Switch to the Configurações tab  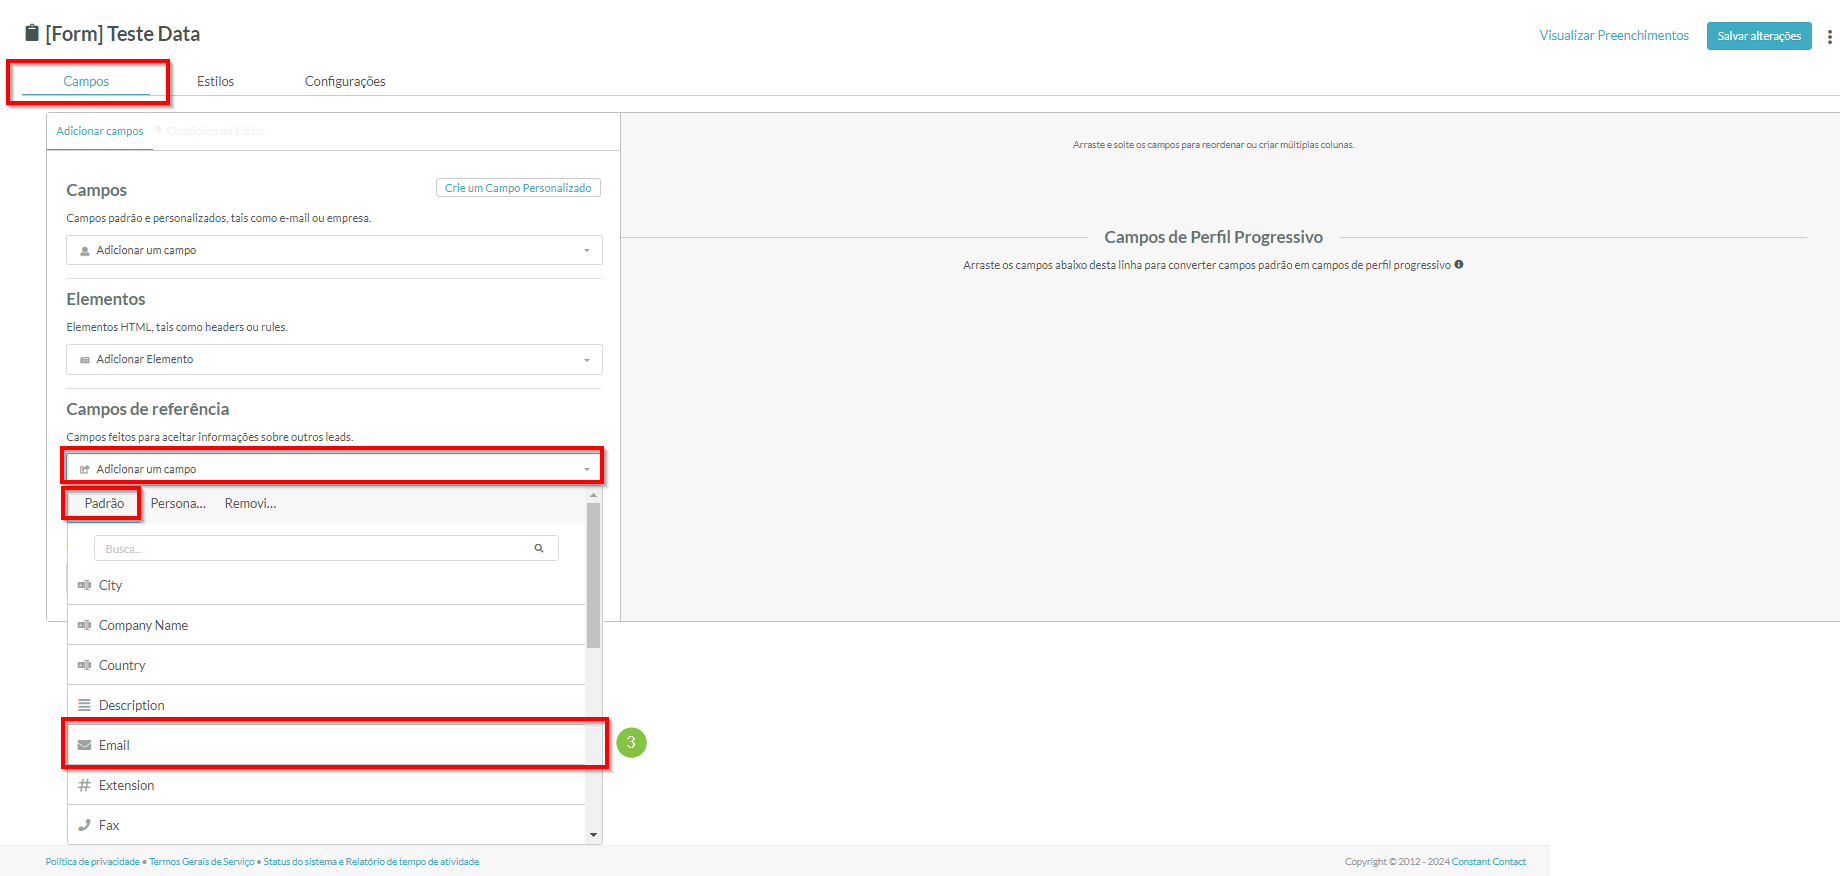(x=345, y=81)
